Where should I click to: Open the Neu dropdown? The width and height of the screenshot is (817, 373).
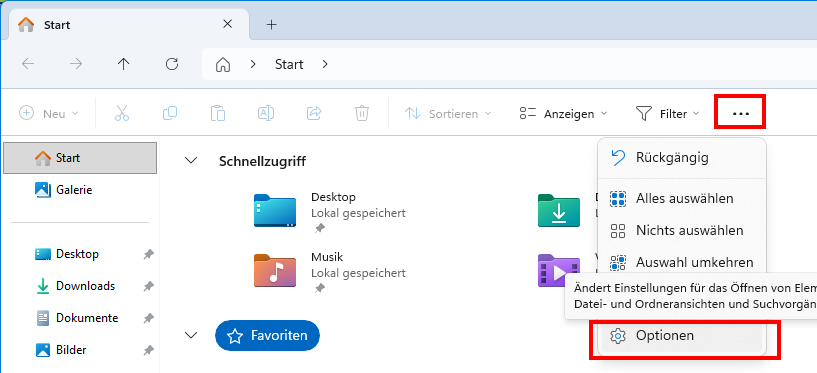click(48, 113)
